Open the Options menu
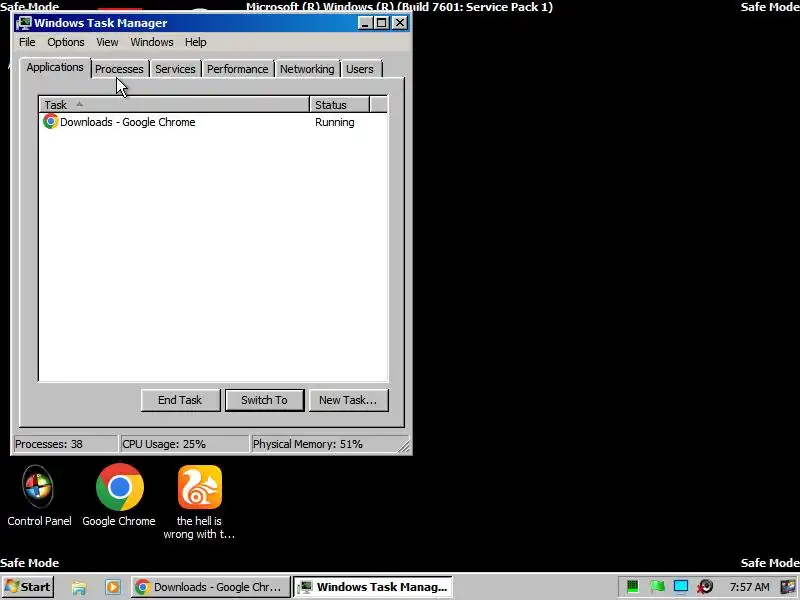This screenshot has height=600, width=800. point(66,42)
